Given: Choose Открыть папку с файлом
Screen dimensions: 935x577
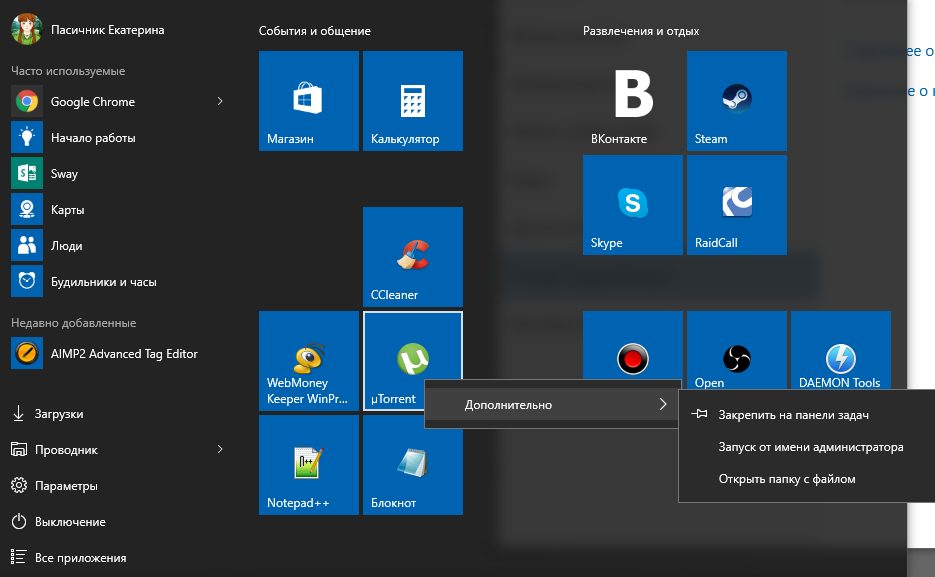Looking at the screenshot, I should [x=787, y=479].
